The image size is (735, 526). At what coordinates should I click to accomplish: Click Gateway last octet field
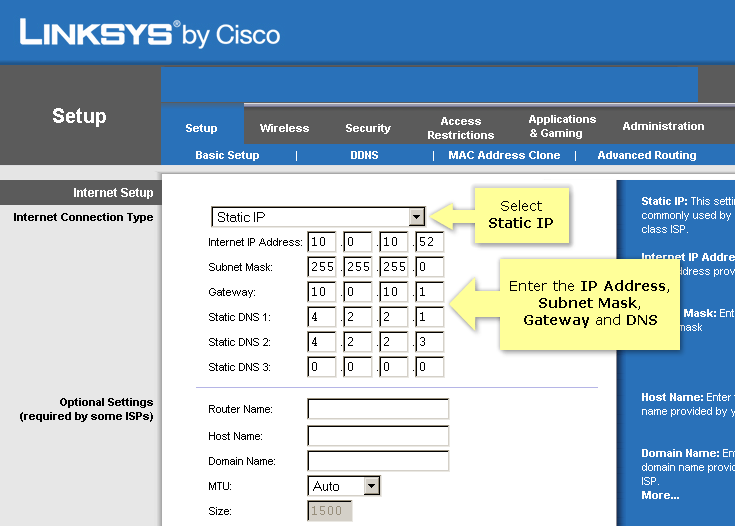[x=429, y=292]
